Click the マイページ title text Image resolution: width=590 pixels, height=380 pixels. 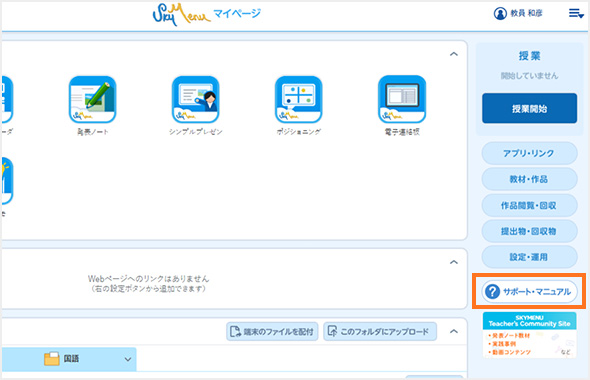click(237, 14)
